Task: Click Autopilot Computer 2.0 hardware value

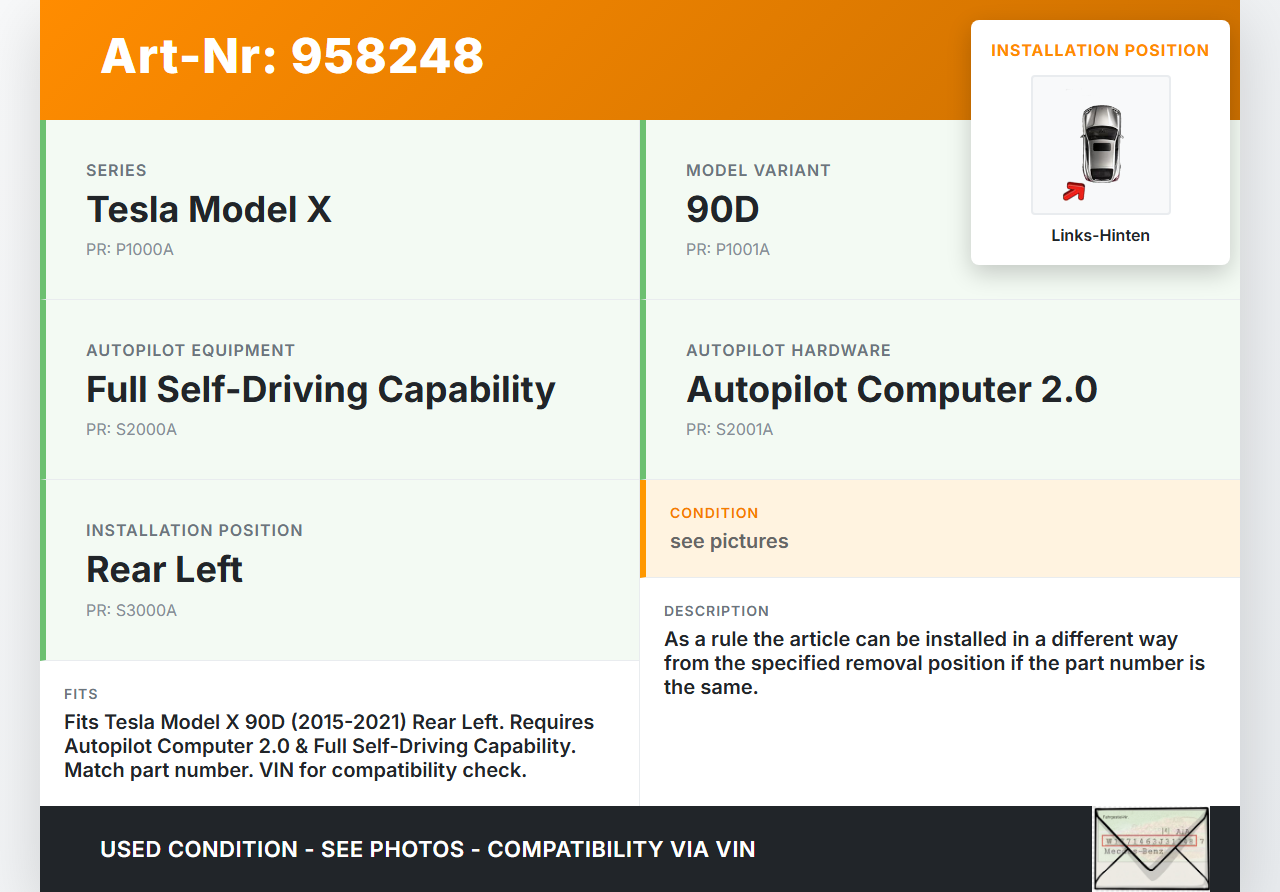Action: [891, 390]
